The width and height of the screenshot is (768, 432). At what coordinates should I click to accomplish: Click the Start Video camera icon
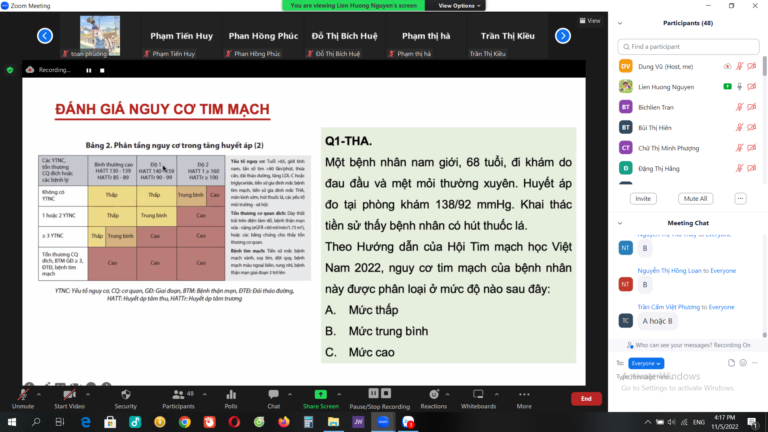[68, 395]
